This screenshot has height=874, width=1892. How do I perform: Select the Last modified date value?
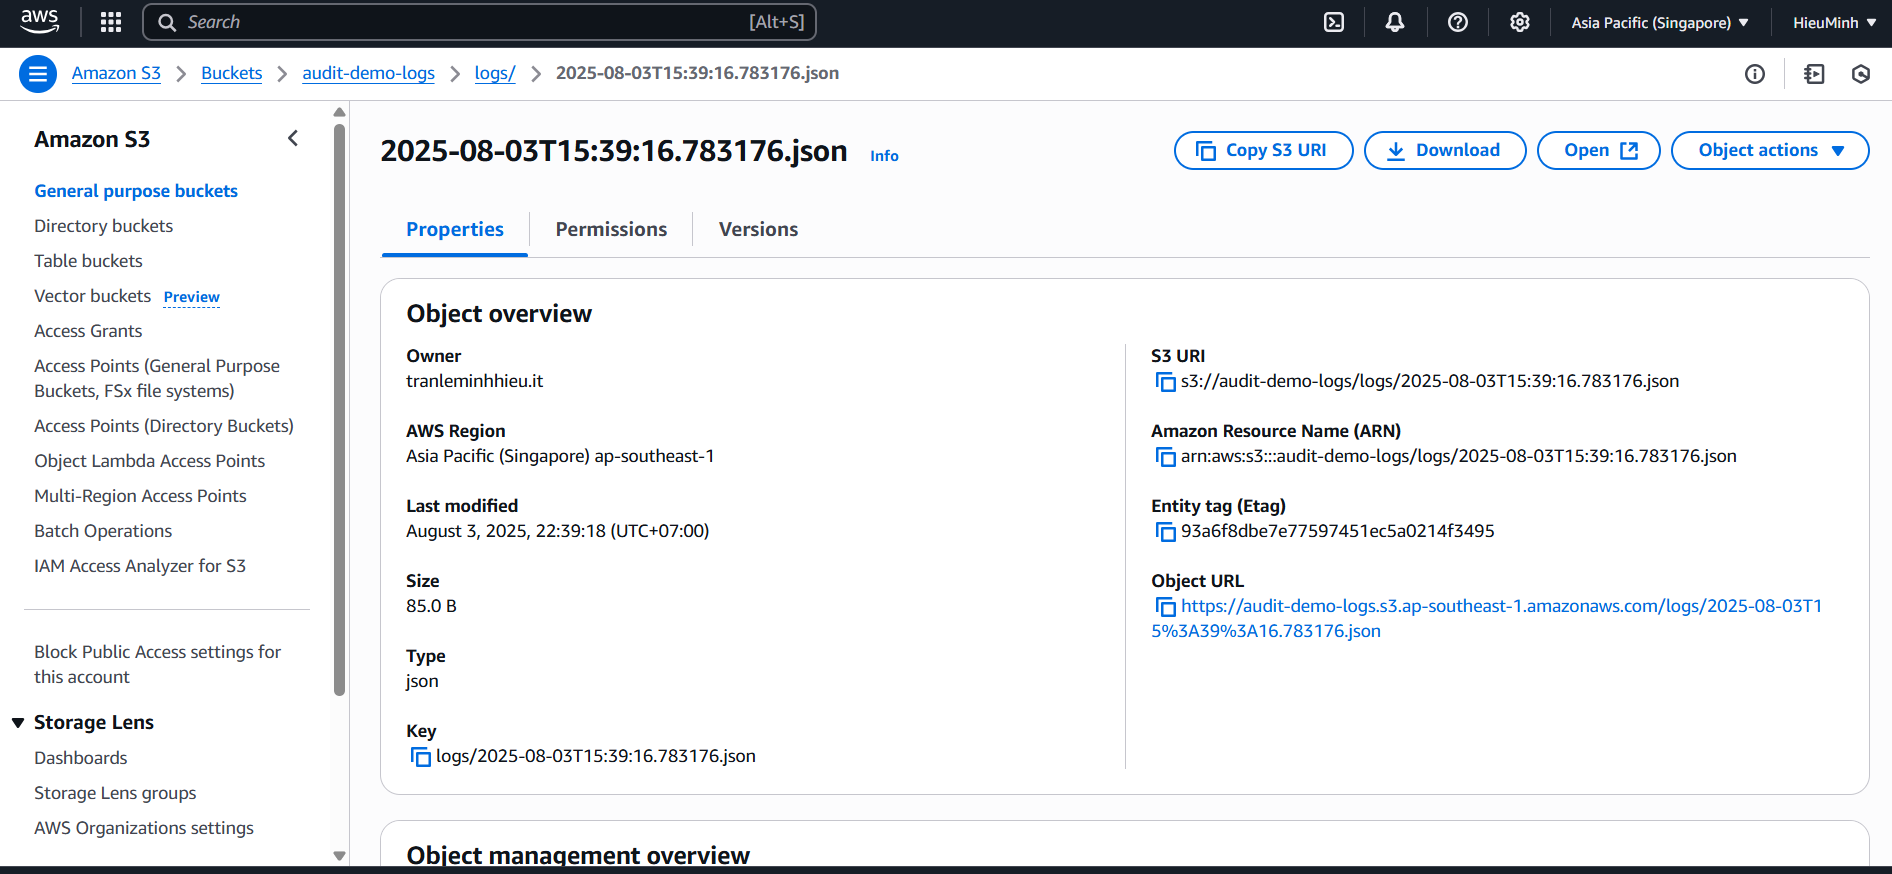(x=557, y=531)
